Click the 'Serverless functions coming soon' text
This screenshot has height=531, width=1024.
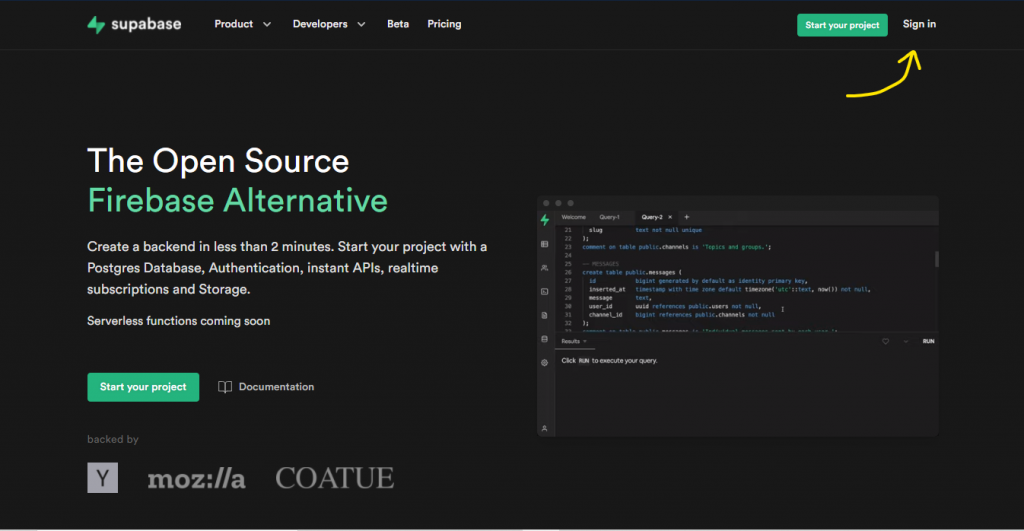coord(178,321)
